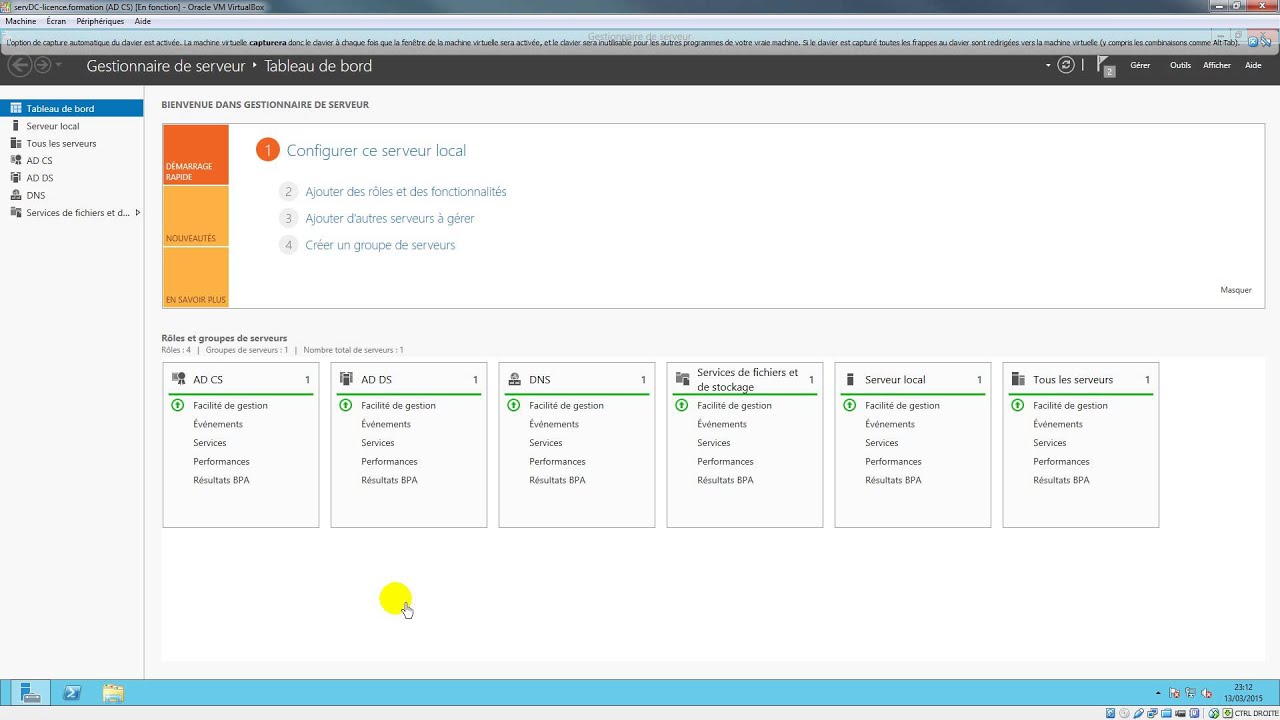The height and width of the screenshot is (720, 1280).
Task: Click DNS green manageability status icon
Action: click(x=514, y=405)
